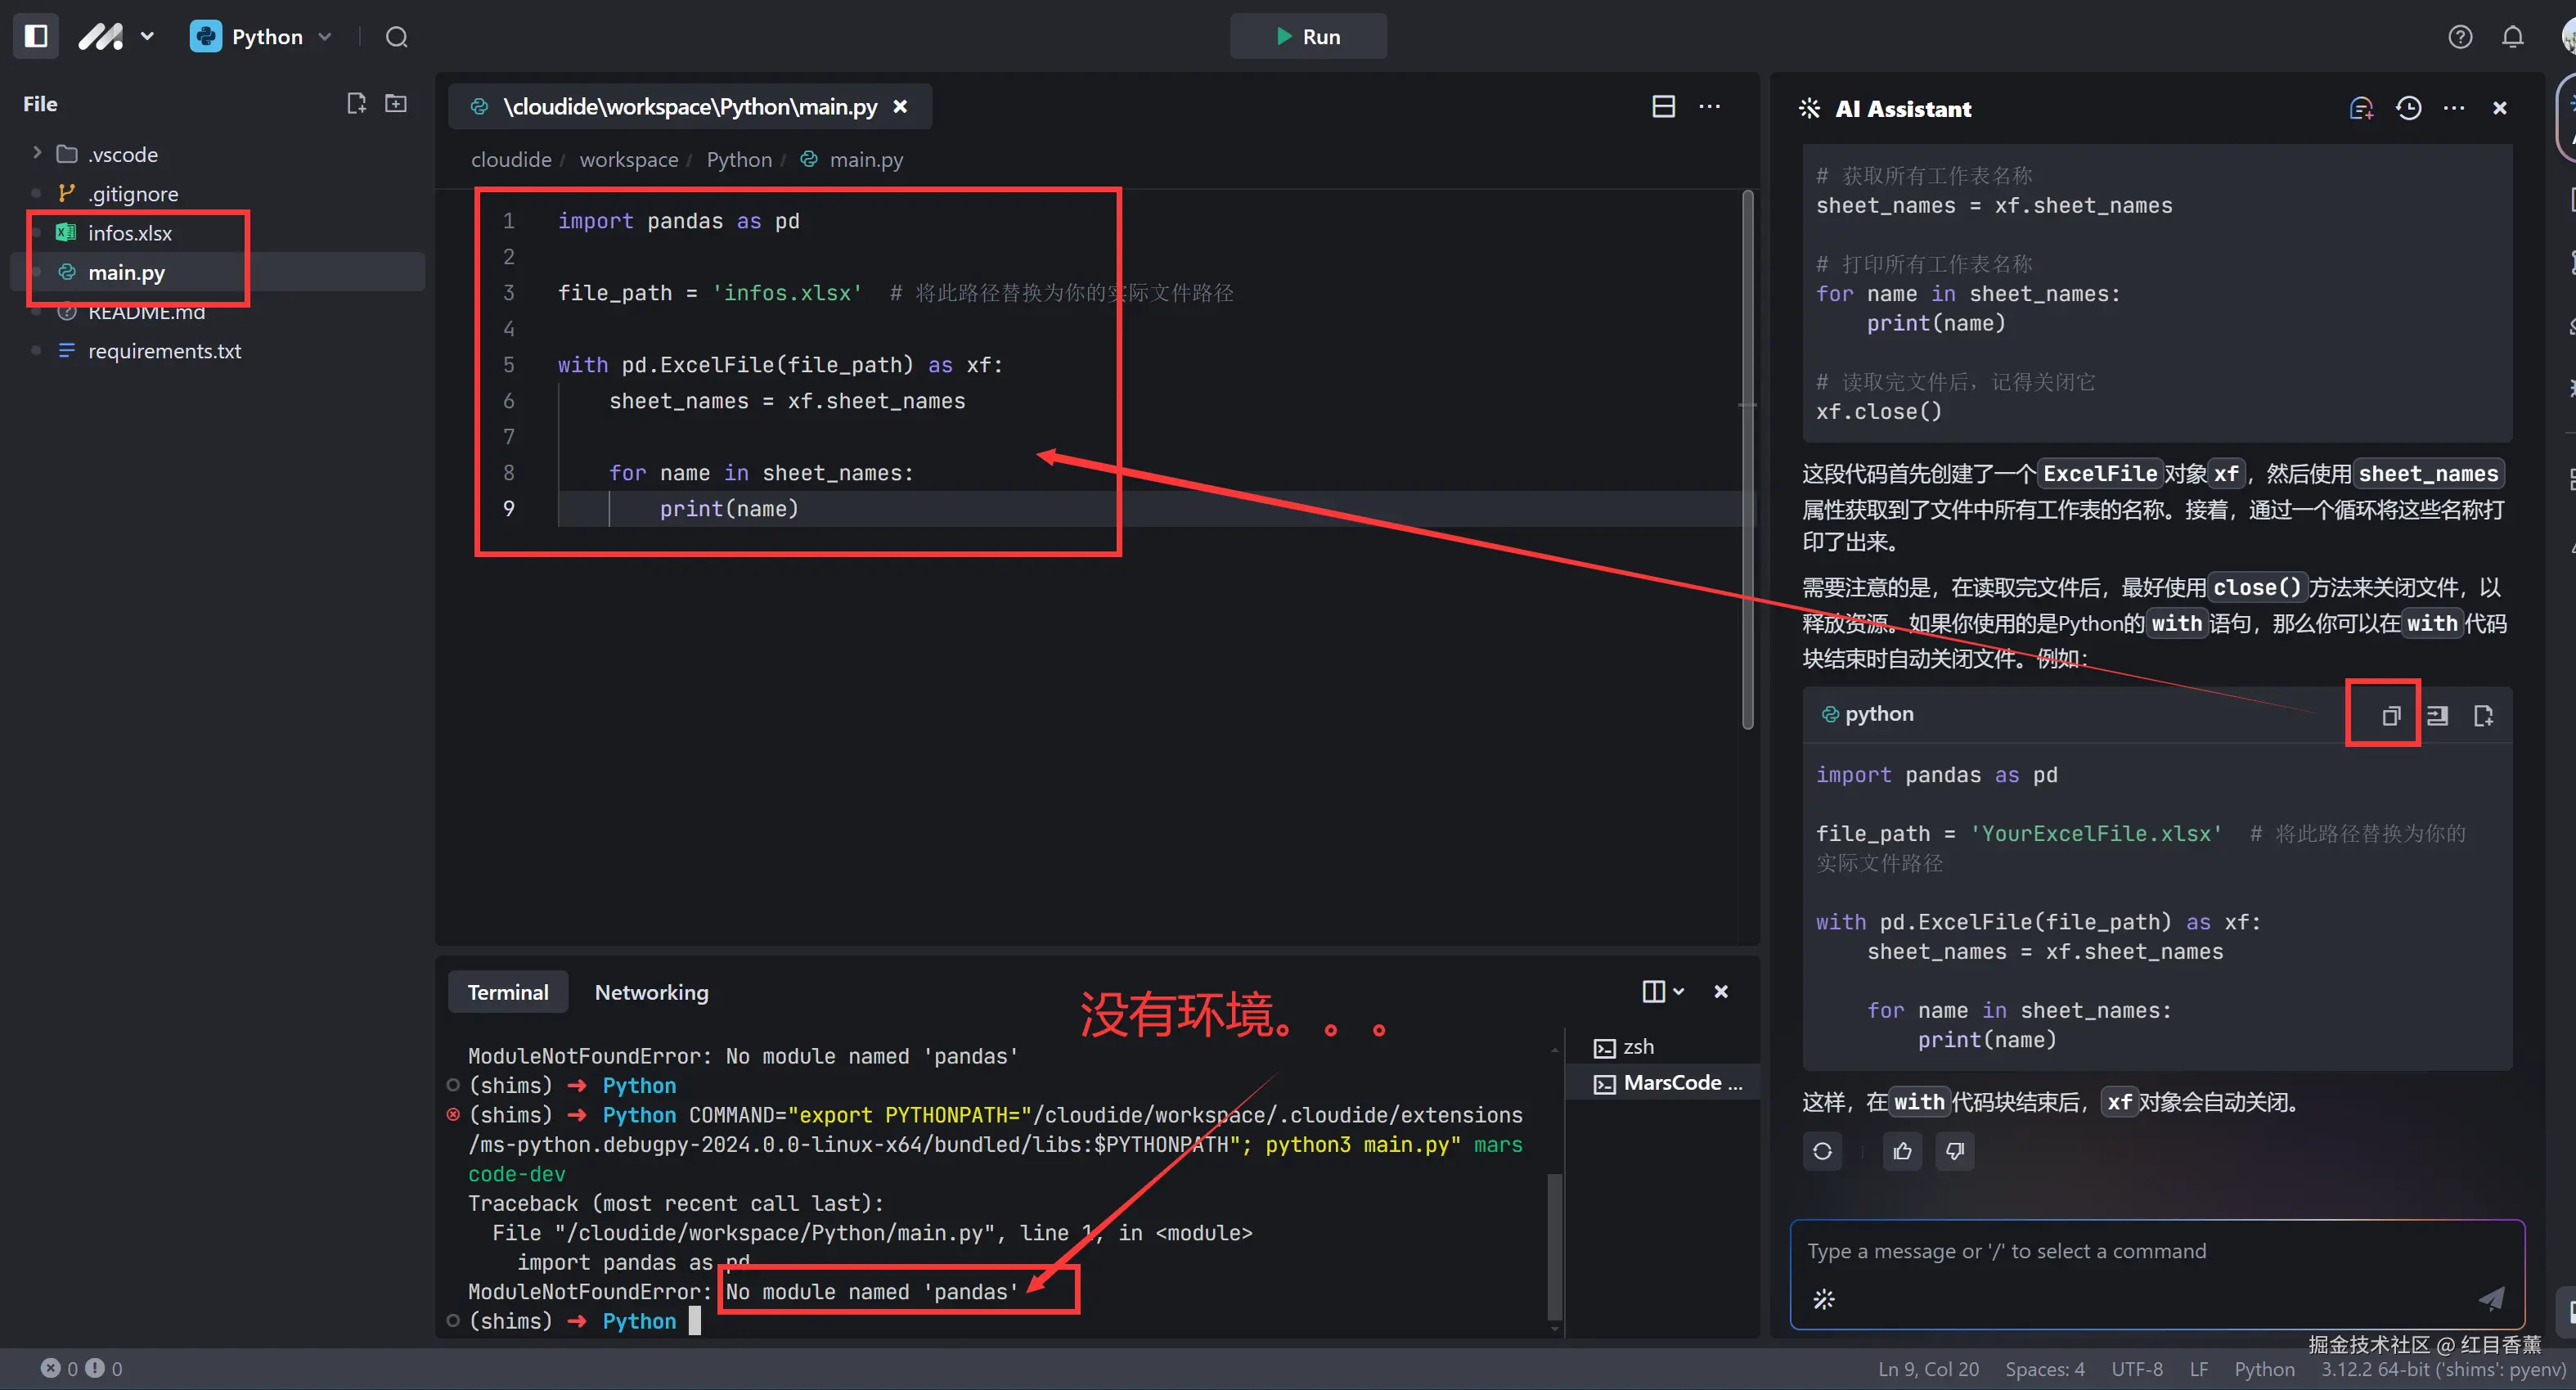Start a new AI Assistant conversation

(2361, 108)
